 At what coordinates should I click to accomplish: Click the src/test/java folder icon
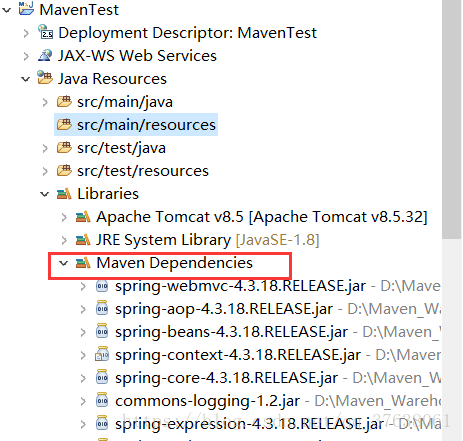pyautogui.click(x=64, y=147)
